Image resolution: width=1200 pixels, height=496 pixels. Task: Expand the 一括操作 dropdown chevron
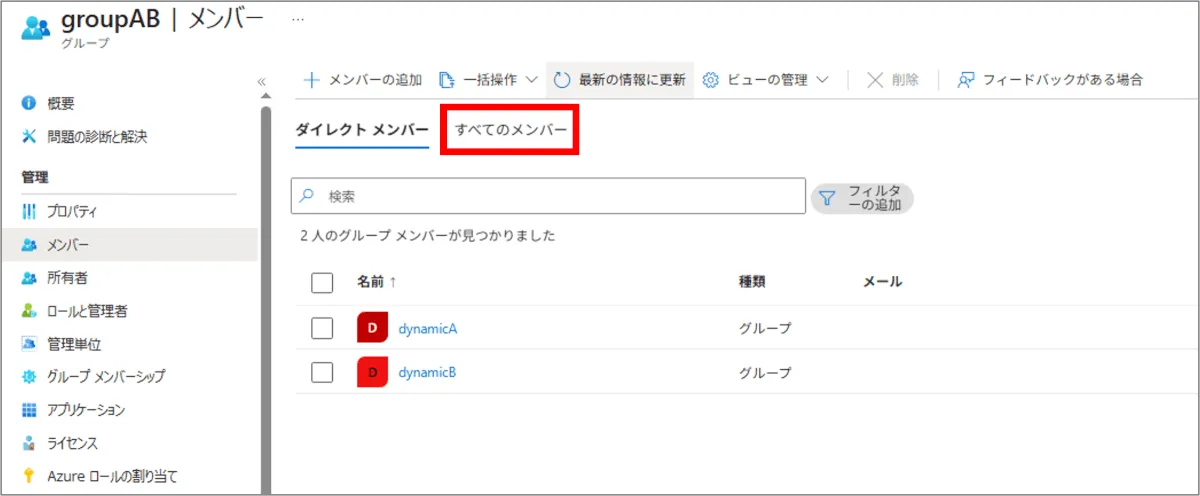click(x=532, y=80)
